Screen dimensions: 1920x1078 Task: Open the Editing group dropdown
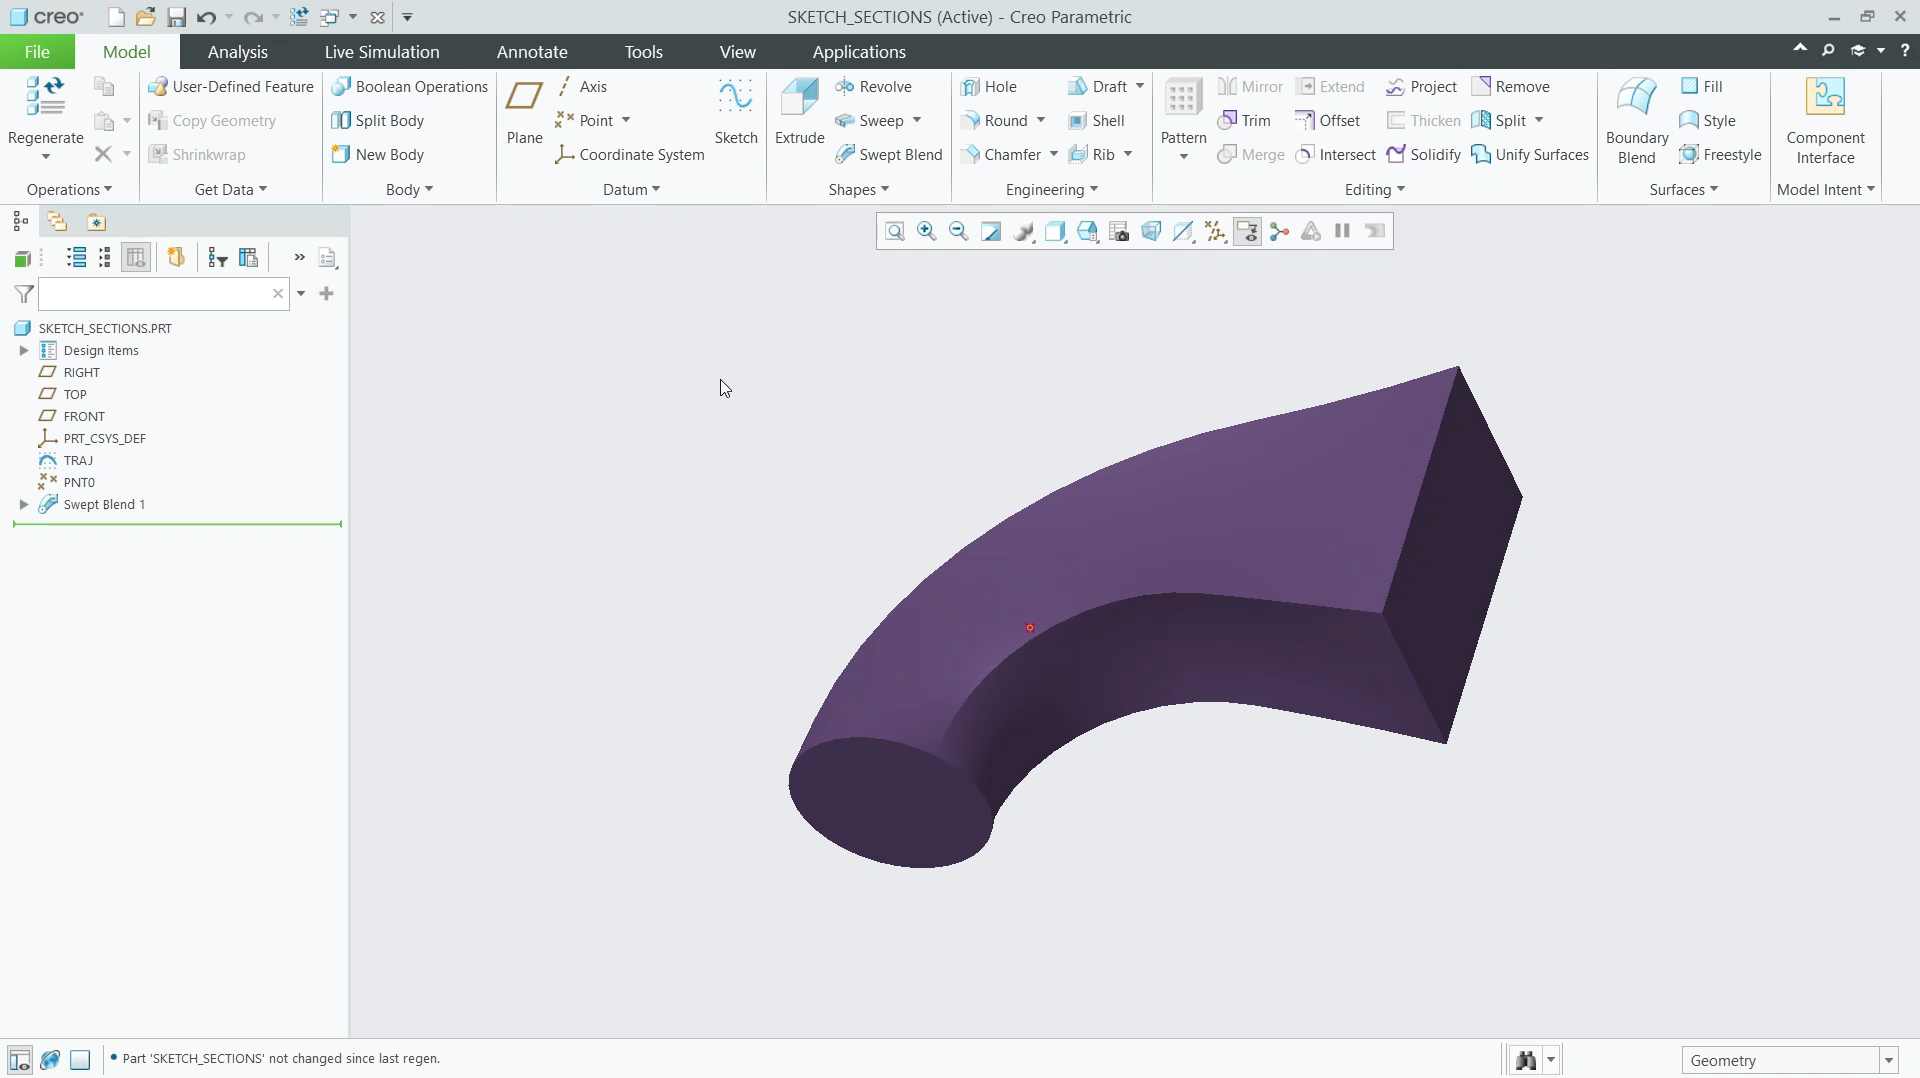point(1375,189)
